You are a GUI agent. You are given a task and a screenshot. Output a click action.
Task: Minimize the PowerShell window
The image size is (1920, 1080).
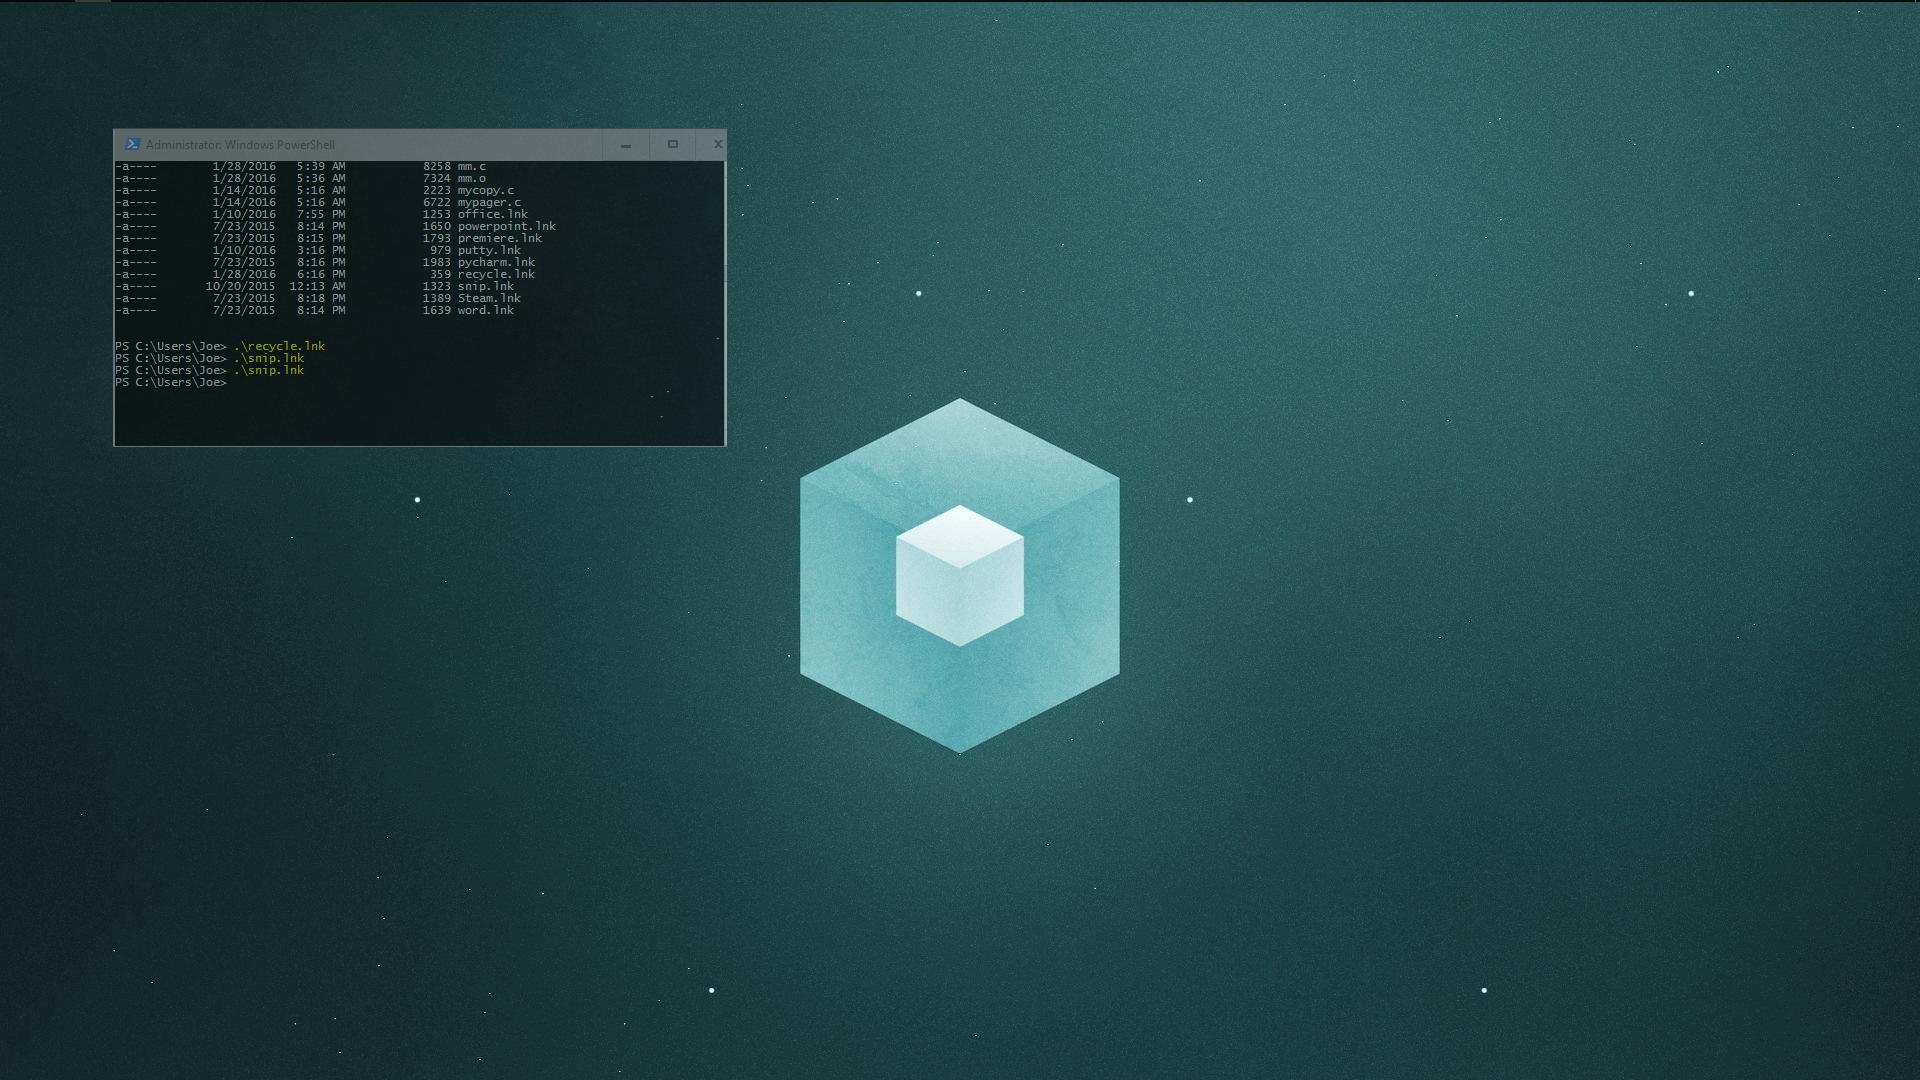[x=626, y=145]
